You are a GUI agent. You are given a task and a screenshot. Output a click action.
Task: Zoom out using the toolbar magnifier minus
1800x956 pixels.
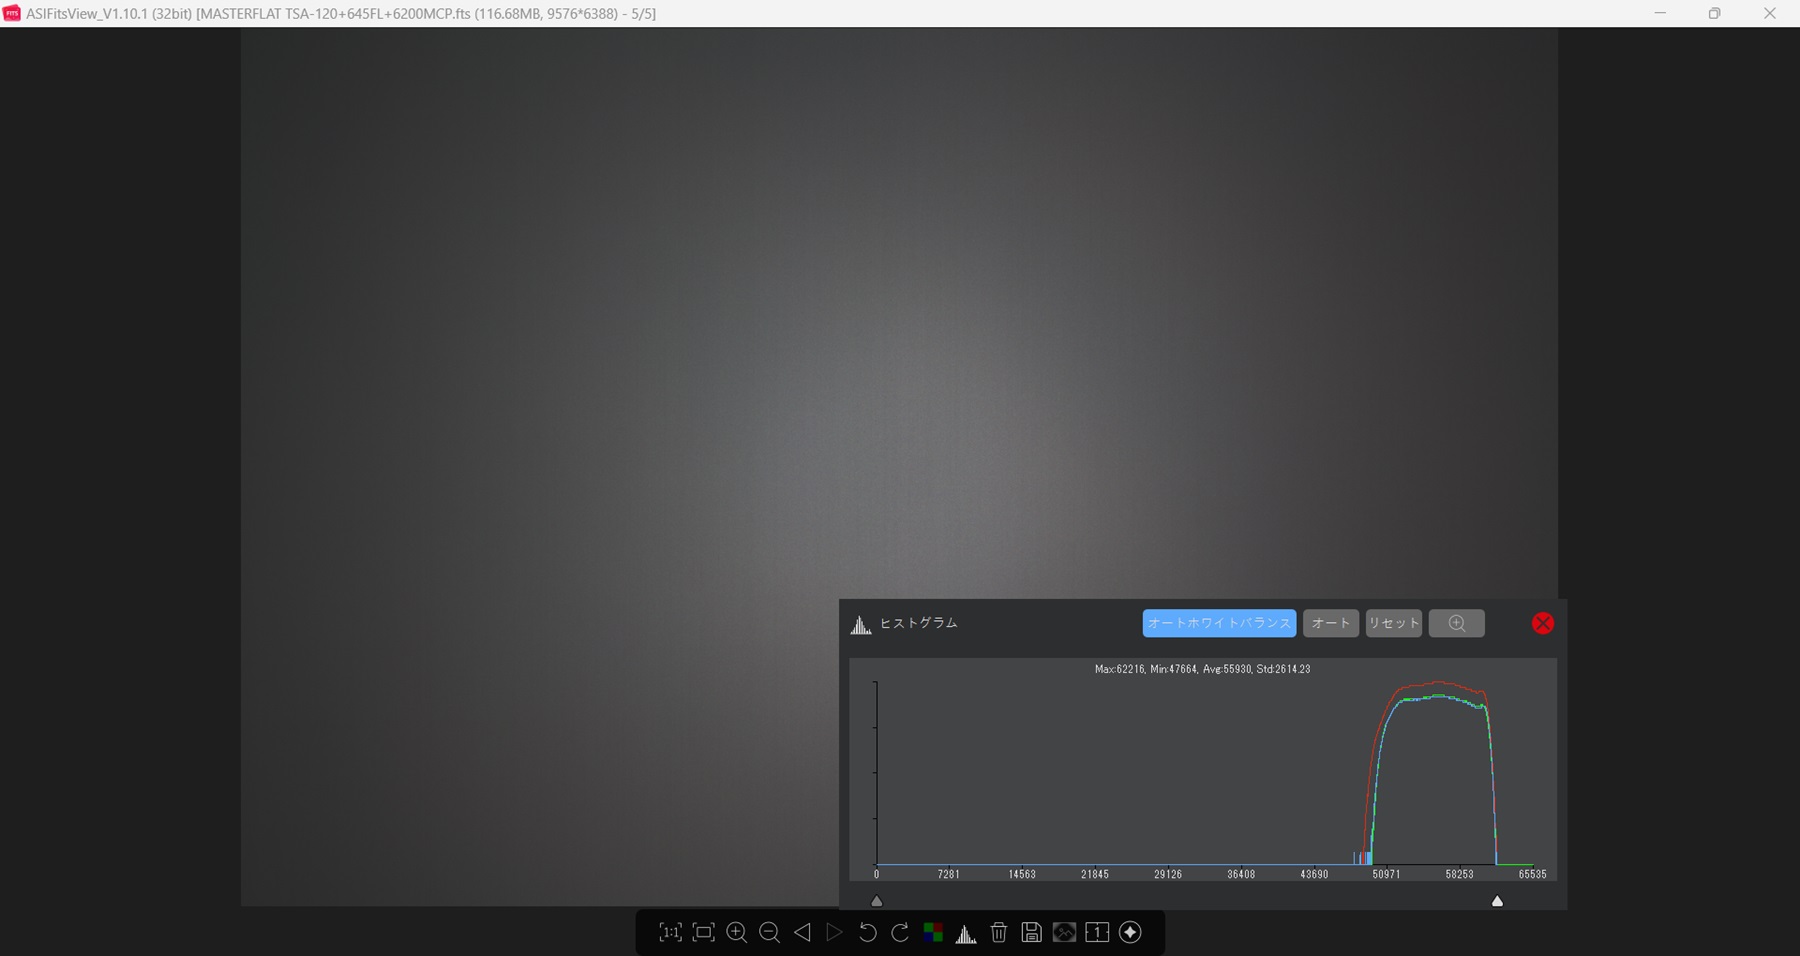(x=769, y=932)
